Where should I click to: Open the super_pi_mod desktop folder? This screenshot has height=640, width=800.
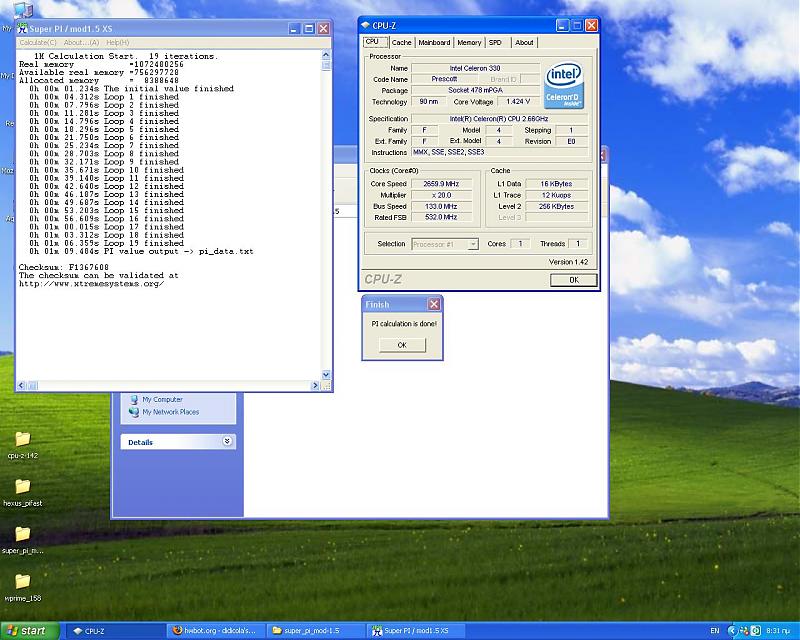click(x=22, y=535)
